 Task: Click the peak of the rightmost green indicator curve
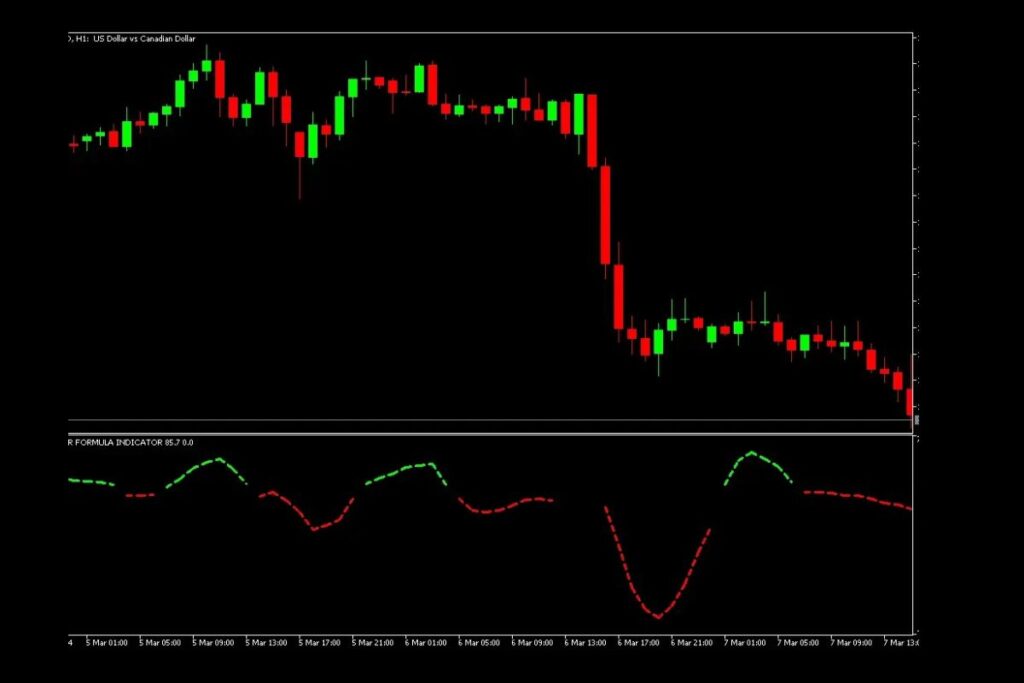[x=752, y=453]
